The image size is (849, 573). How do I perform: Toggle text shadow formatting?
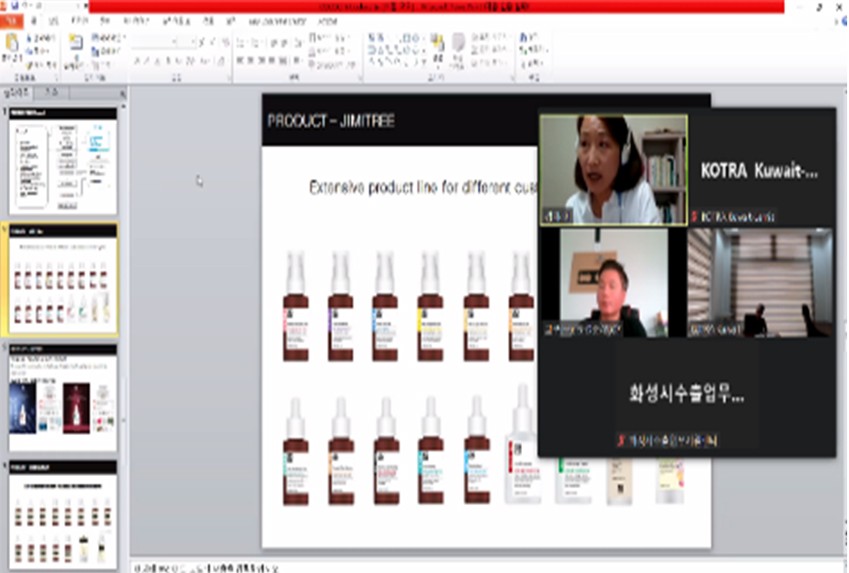pos(168,61)
